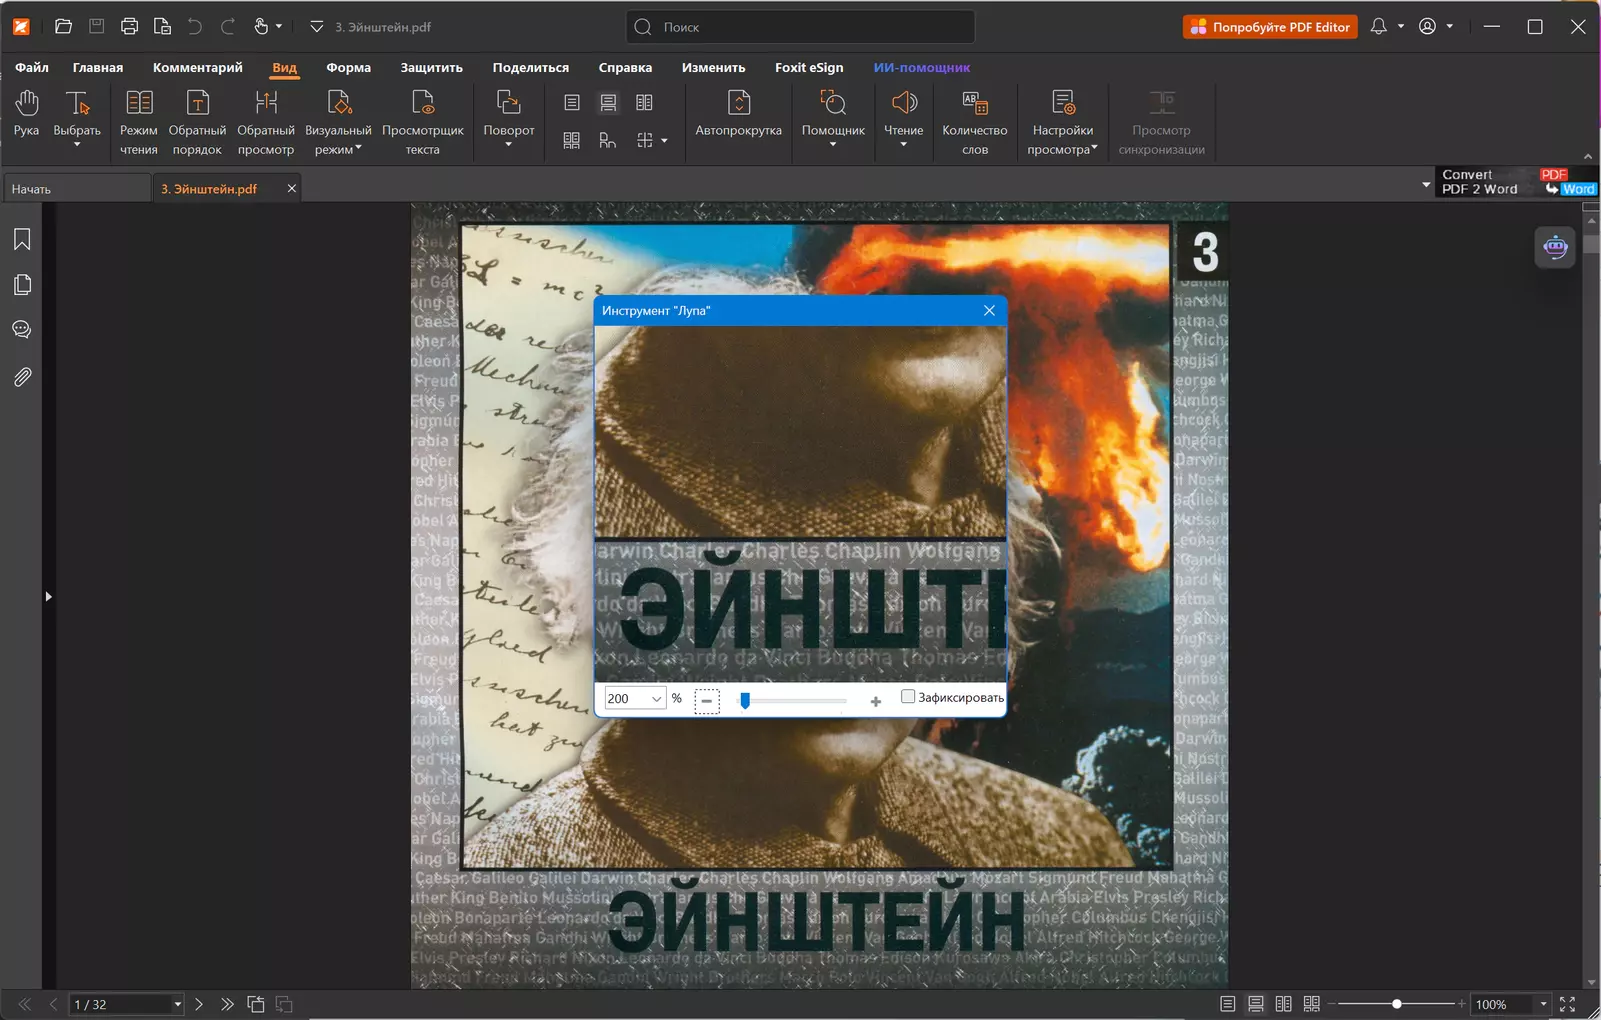Print the document via printer icon

[129, 27]
